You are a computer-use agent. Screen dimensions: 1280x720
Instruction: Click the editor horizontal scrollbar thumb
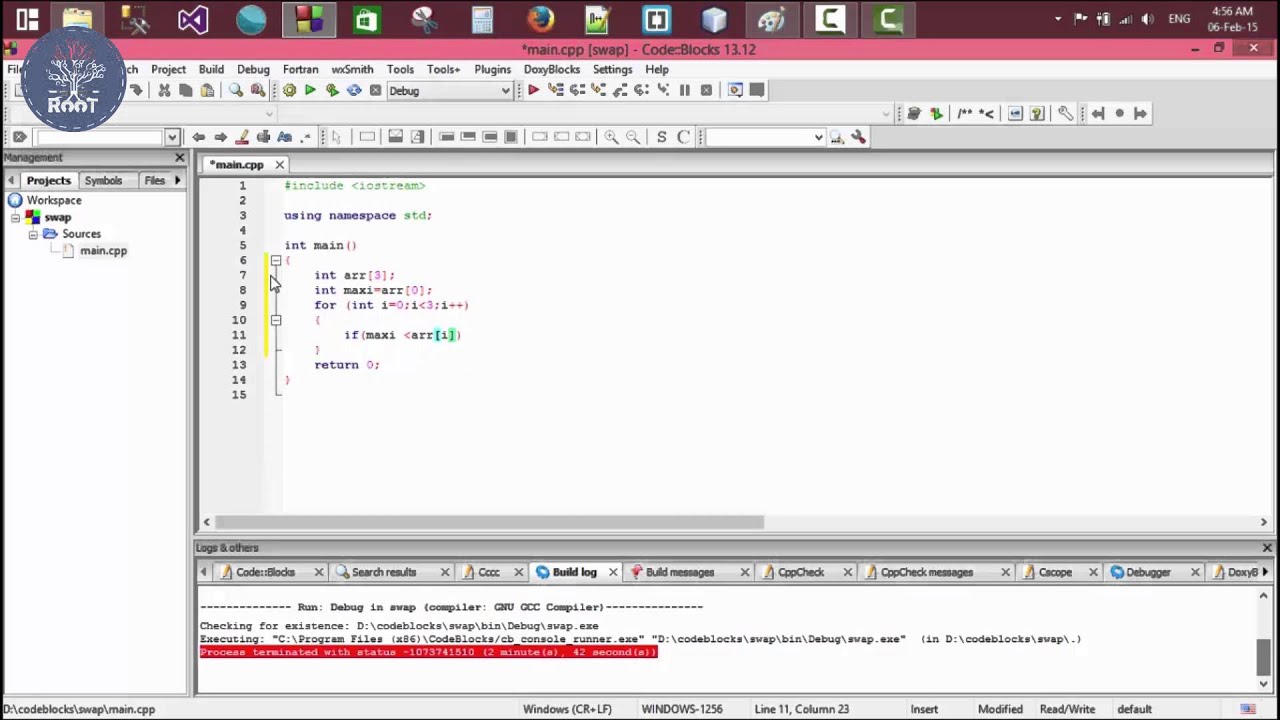tap(489, 522)
